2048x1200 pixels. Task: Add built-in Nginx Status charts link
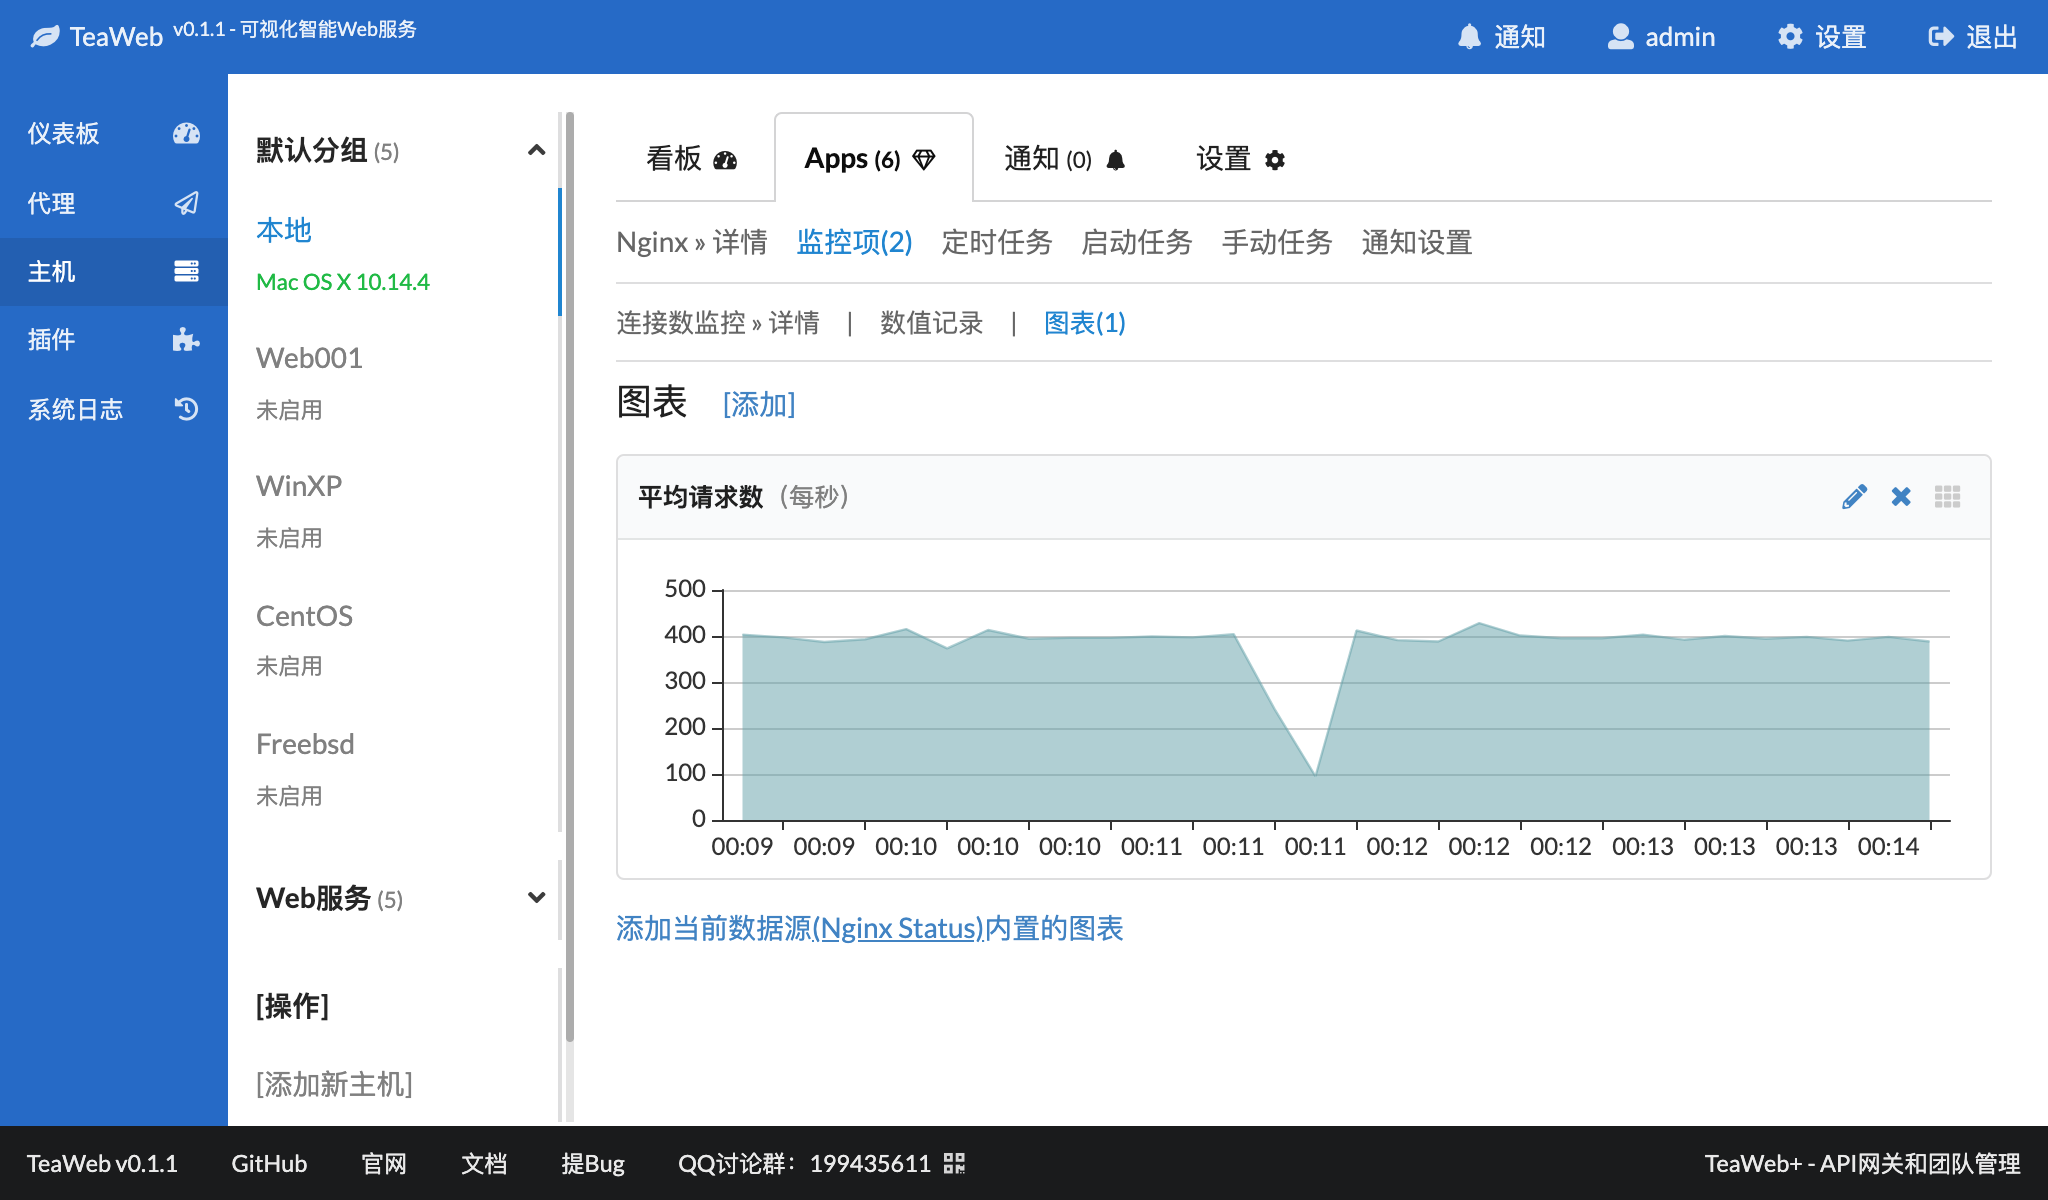[869, 928]
